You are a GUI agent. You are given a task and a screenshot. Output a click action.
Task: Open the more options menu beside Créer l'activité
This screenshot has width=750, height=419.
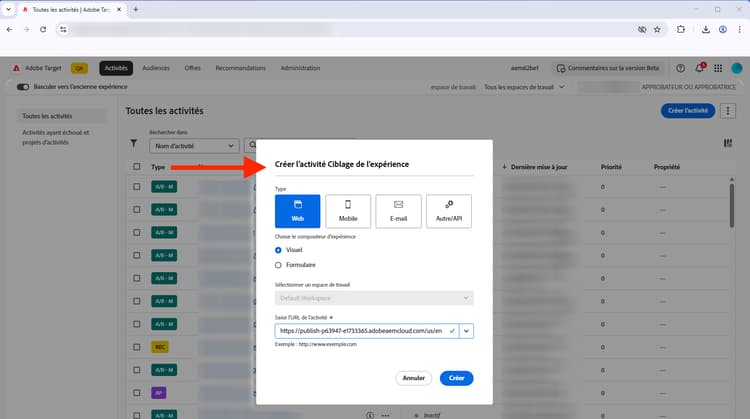[x=728, y=110]
